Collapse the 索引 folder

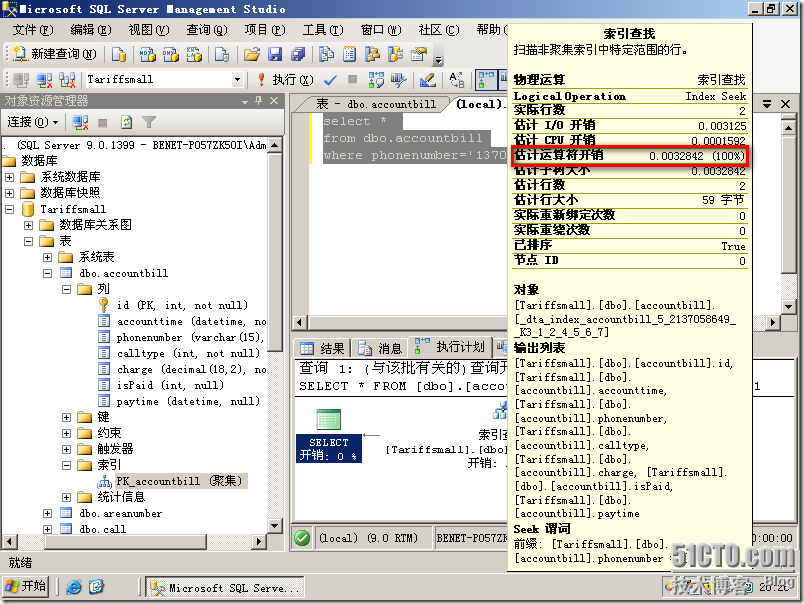[x=67, y=466]
